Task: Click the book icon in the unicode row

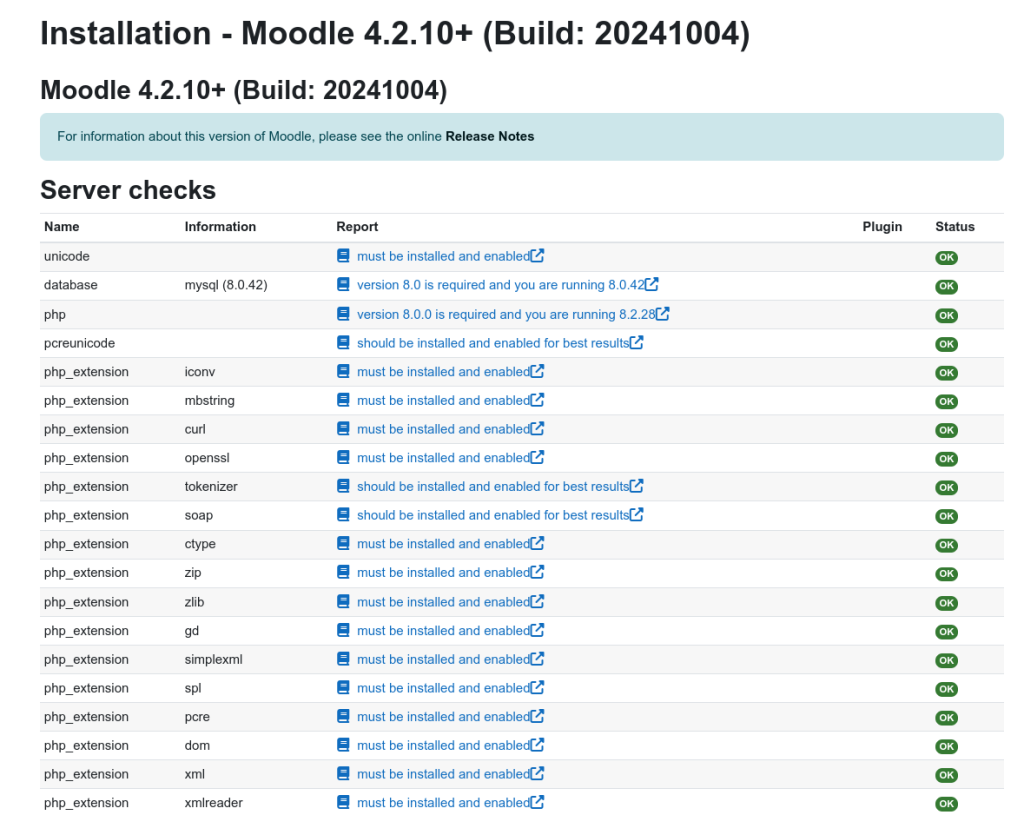Action: tap(343, 256)
